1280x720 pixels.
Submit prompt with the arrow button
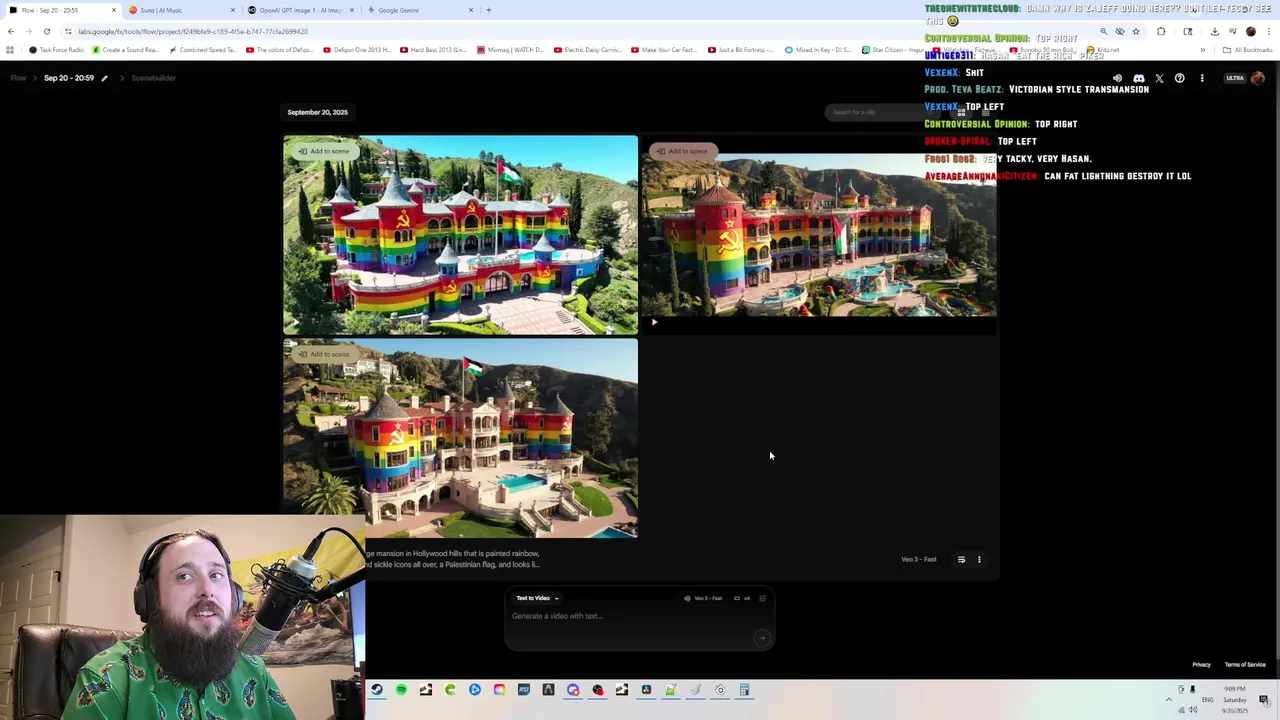click(x=762, y=637)
